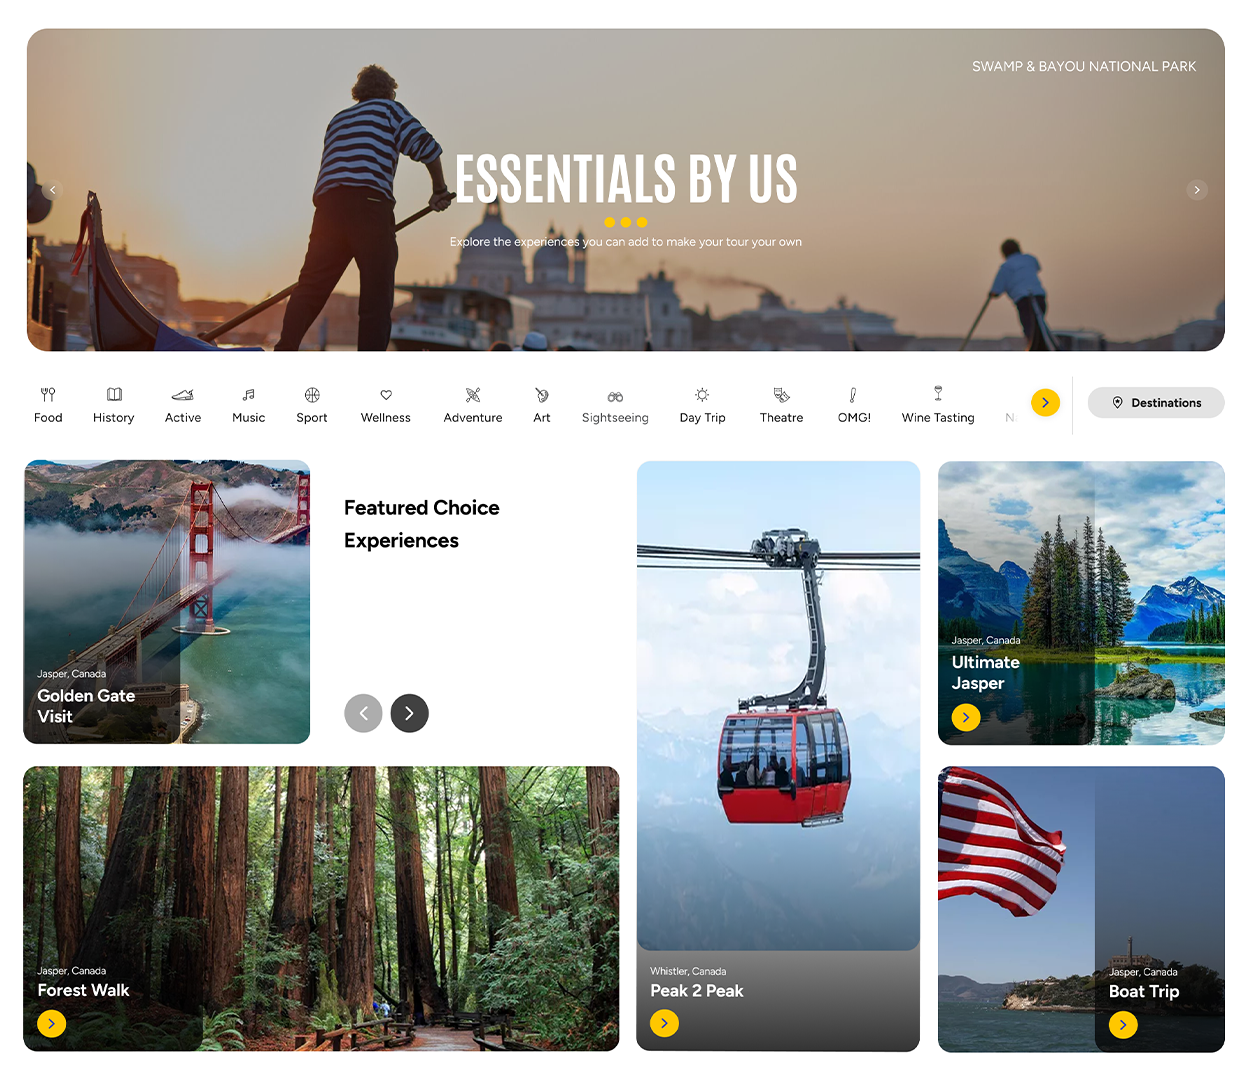Viewport: 1250px width, 1069px height.
Task: Open Forest Walk via yellow arrow
Action: click(x=52, y=1023)
